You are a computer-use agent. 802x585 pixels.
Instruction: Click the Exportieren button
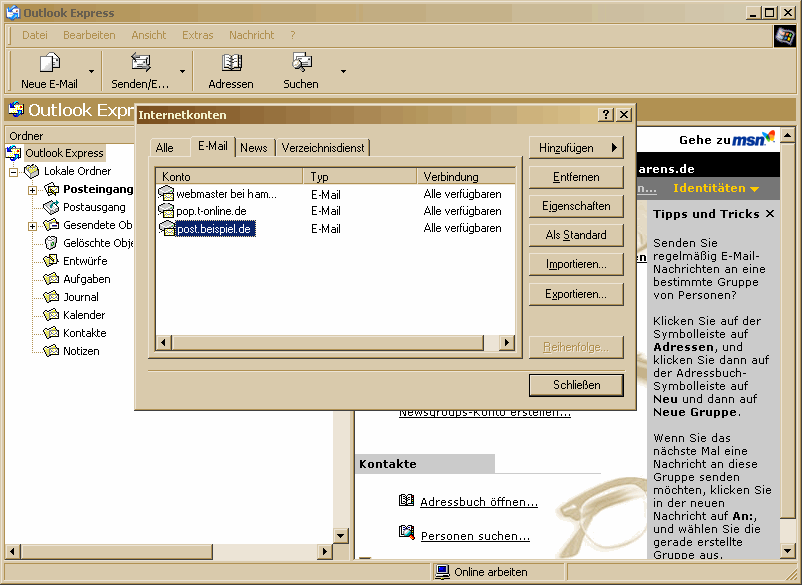tap(576, 294)
